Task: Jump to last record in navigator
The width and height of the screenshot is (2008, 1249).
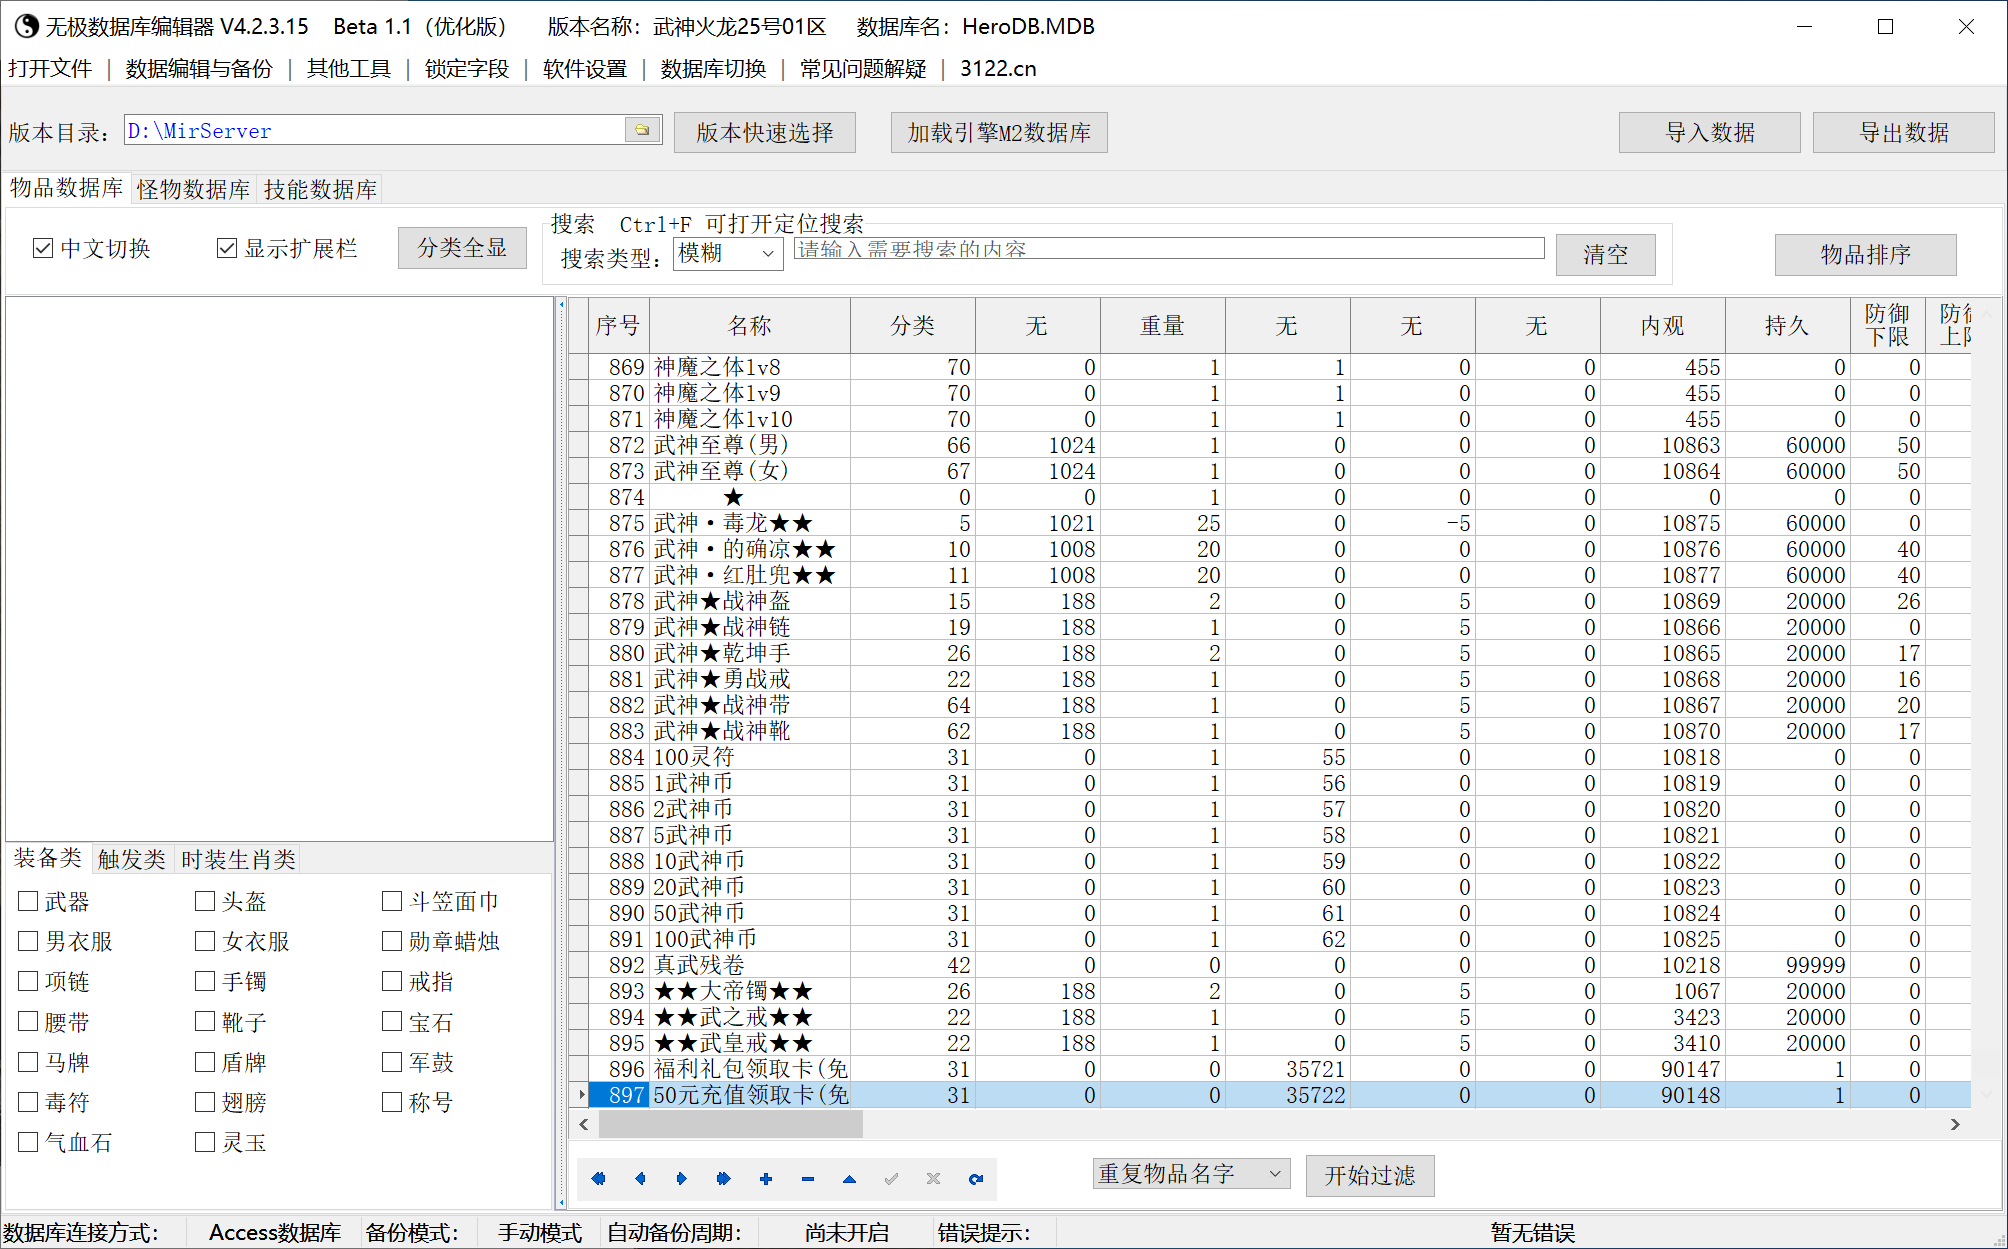Action: [724, 1179]
